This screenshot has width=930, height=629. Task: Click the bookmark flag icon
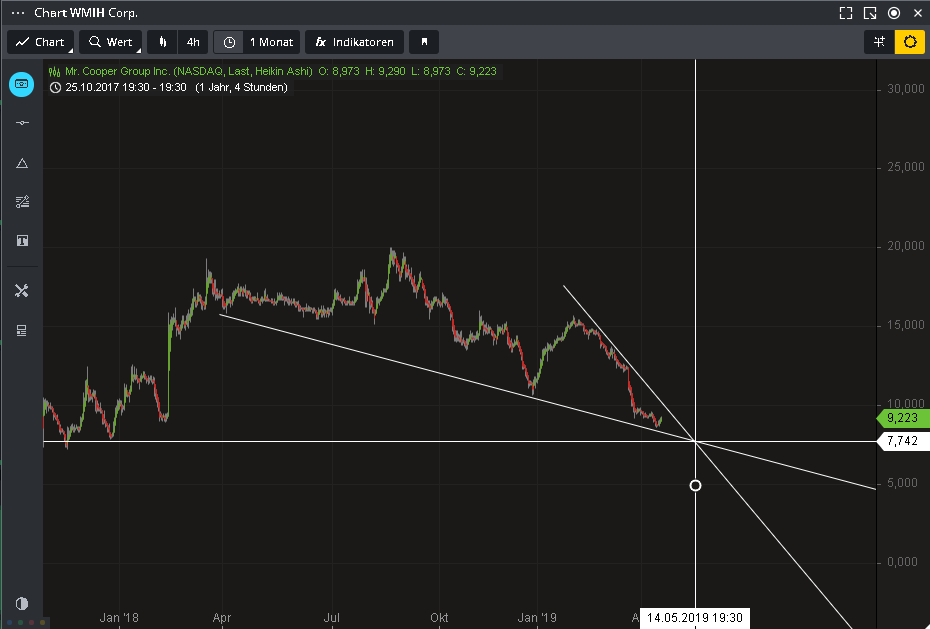pos(424,42)
